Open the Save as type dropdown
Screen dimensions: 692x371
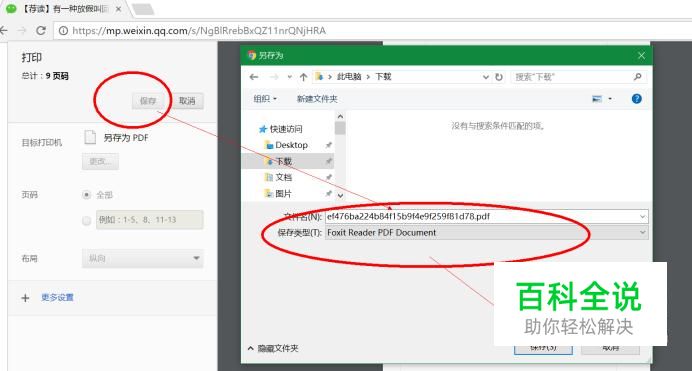point(487,232)
